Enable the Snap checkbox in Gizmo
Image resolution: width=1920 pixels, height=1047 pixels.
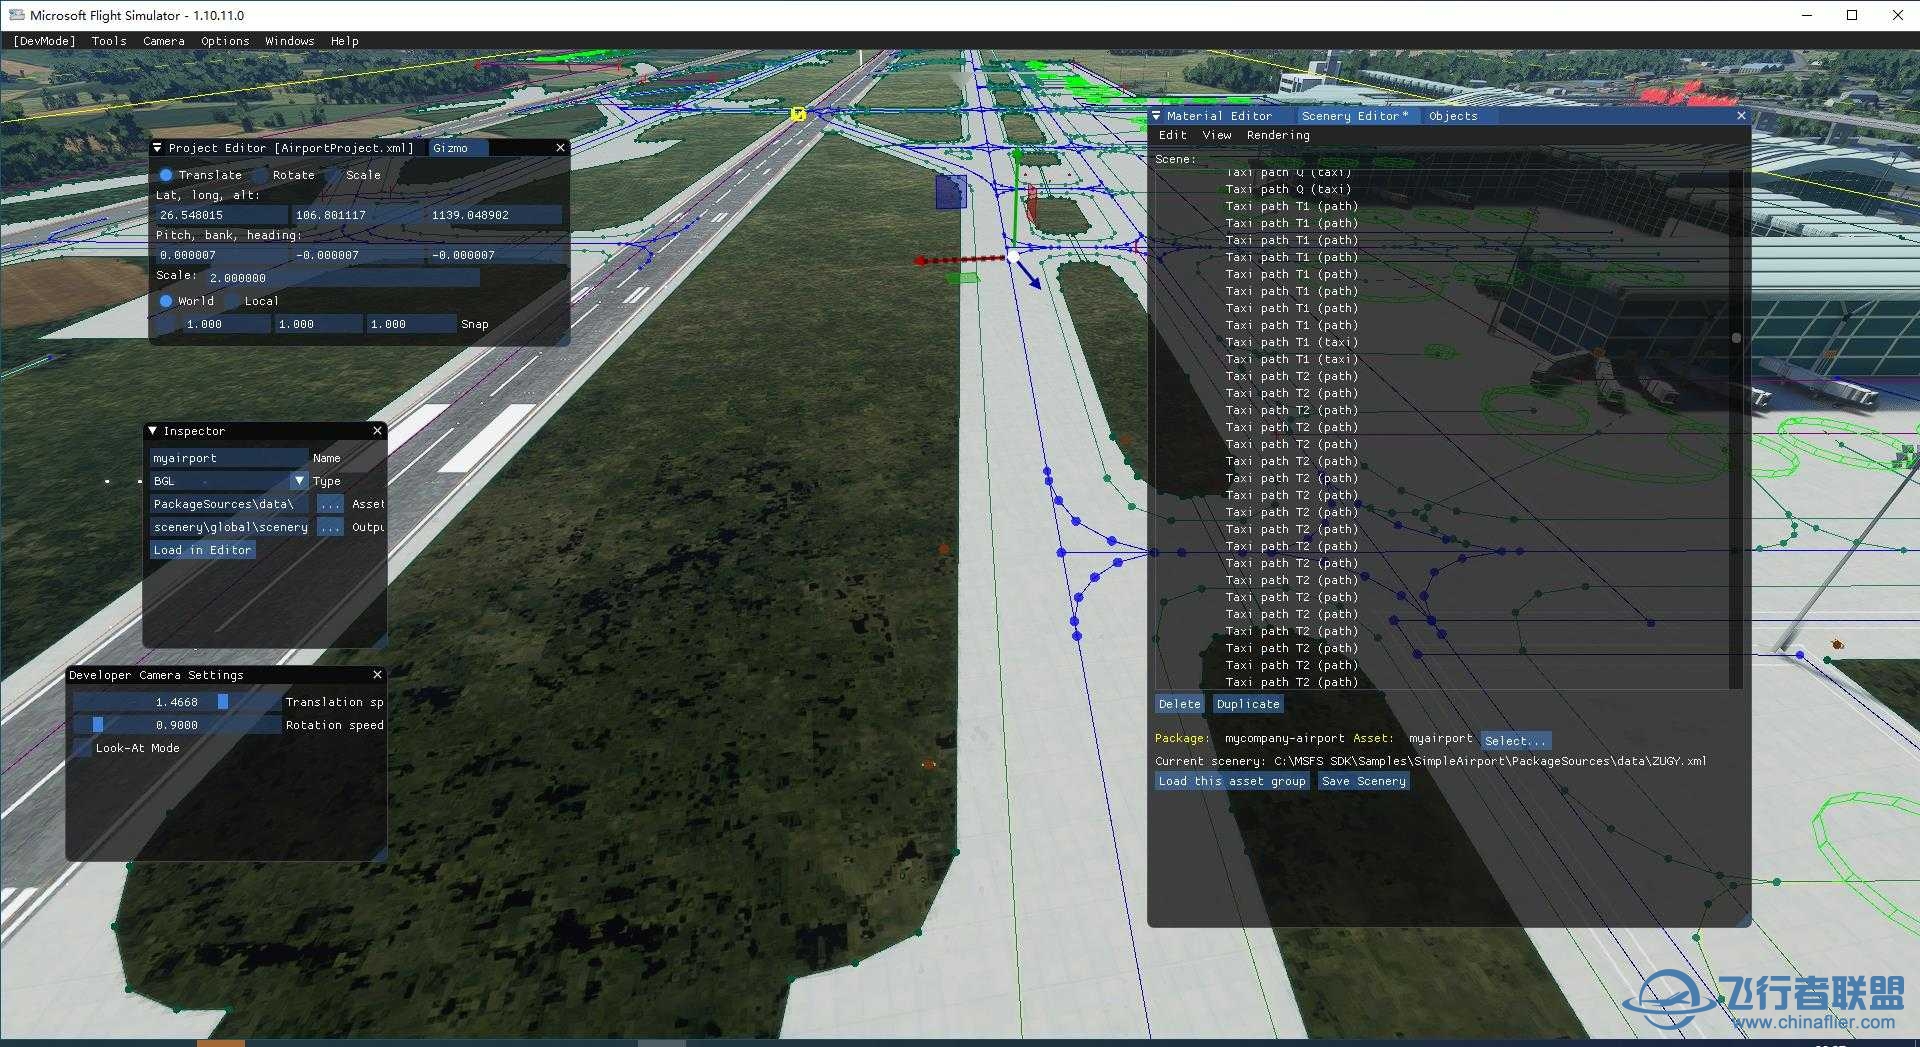click(166, 324)
